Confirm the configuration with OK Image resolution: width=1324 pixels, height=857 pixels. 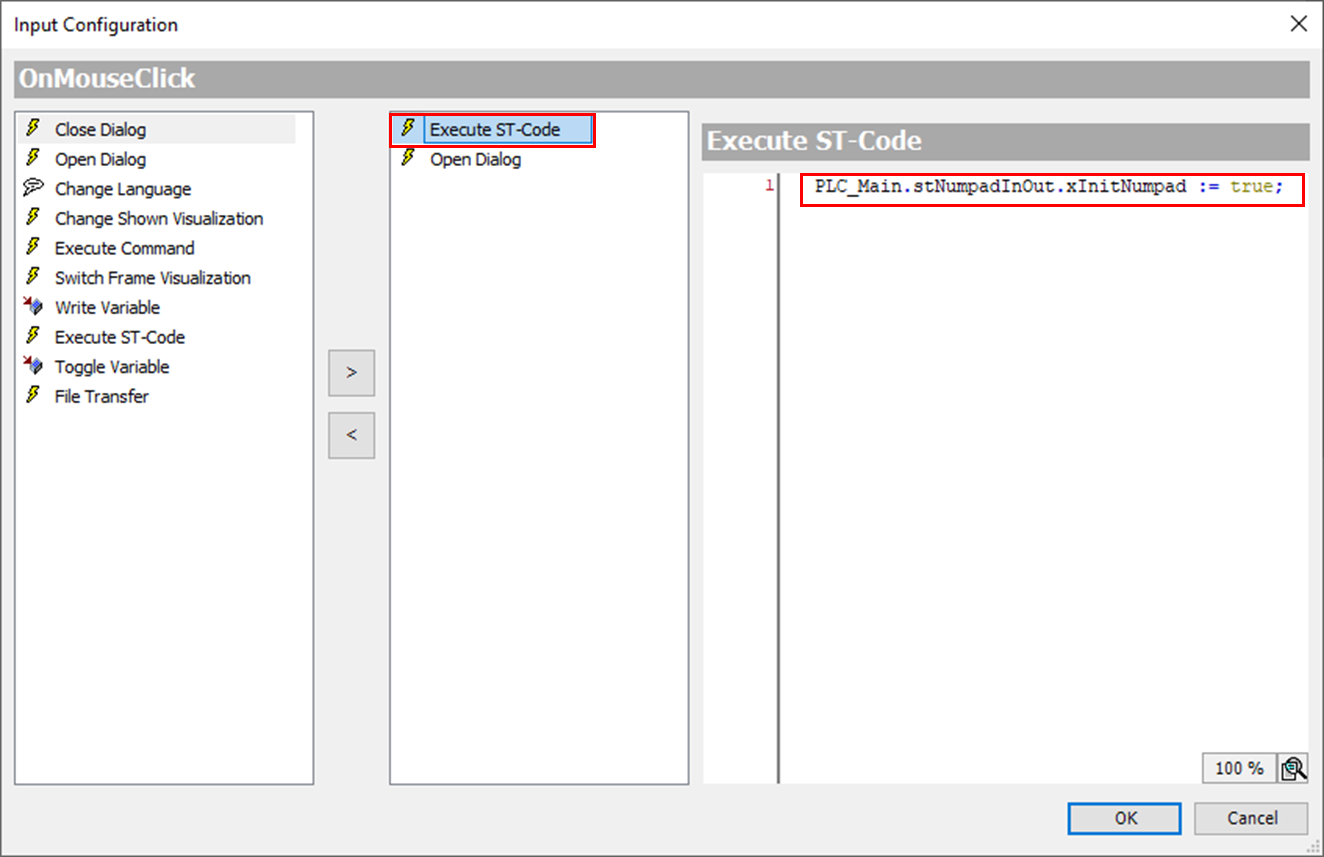coord(1124,818)
